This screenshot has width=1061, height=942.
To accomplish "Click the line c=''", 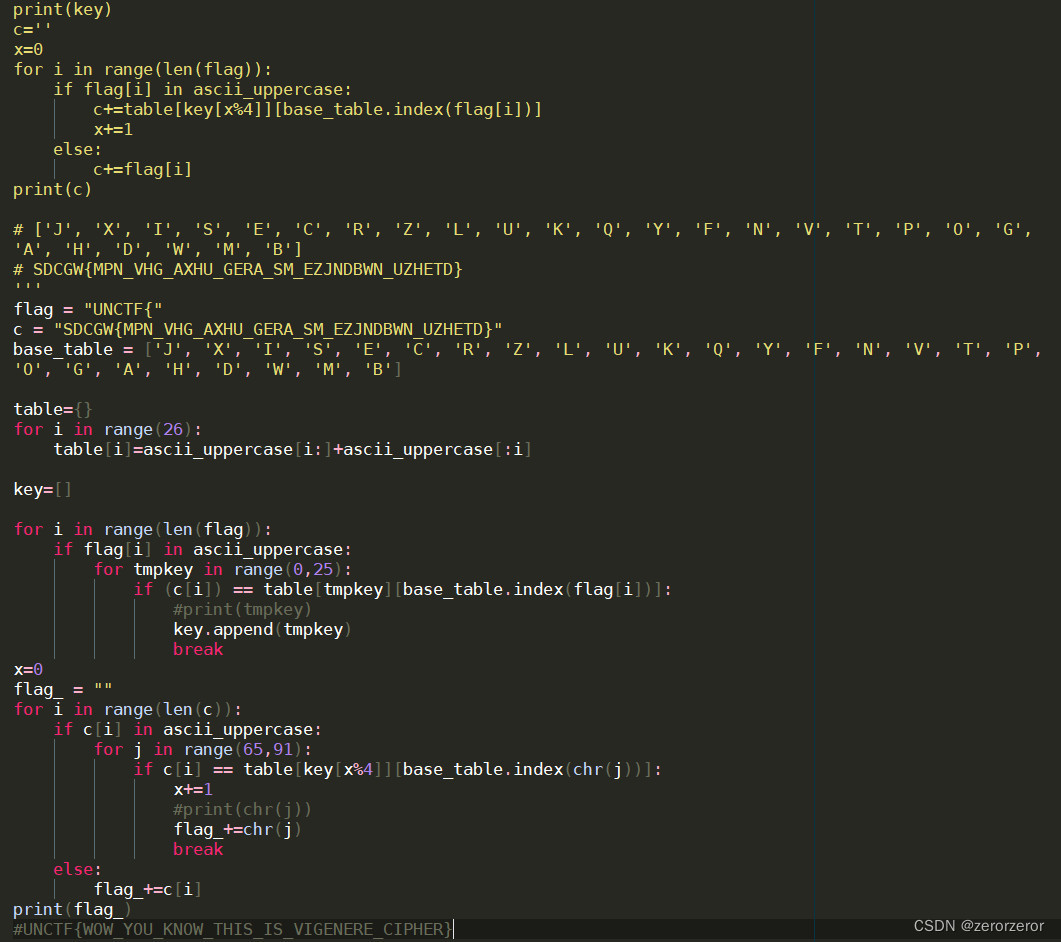I will [x=32, y=30].
